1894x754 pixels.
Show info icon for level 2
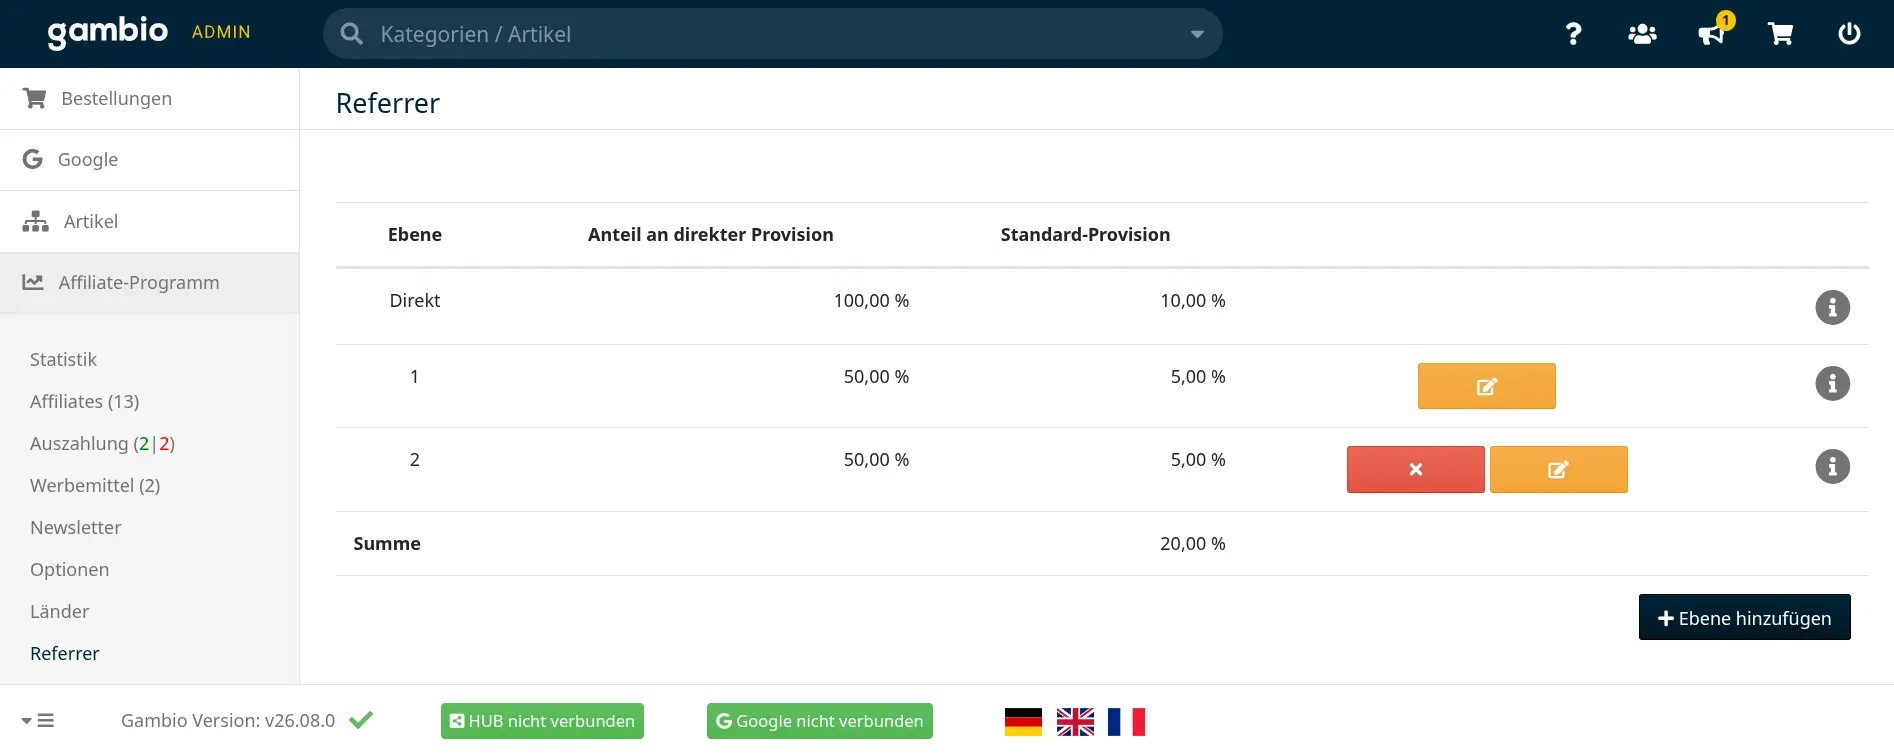pos(1832,466)
